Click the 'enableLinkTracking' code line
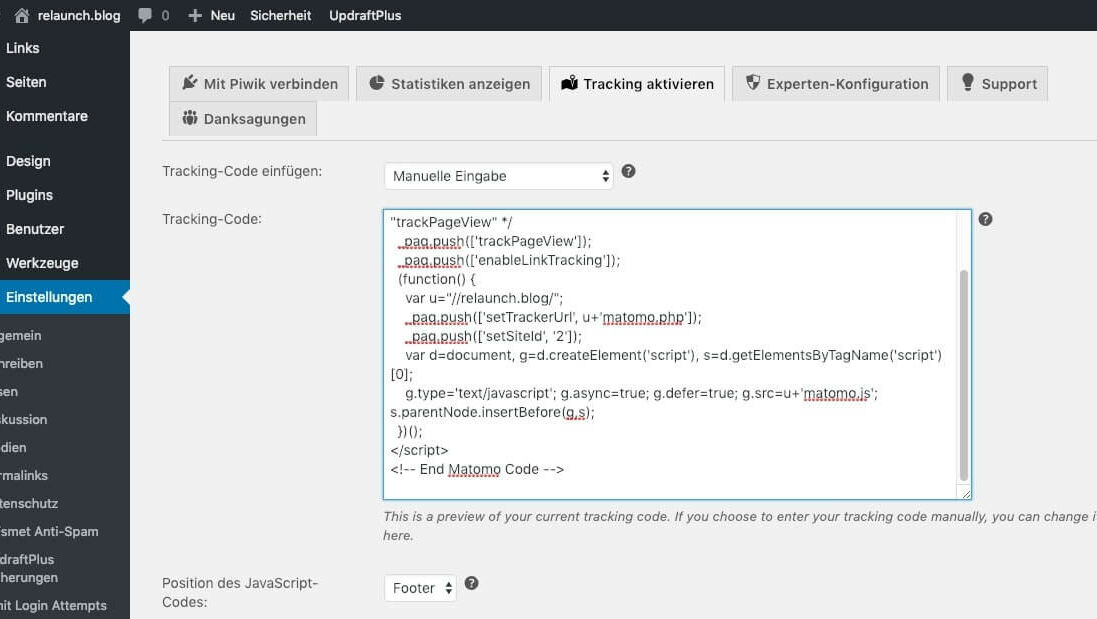Image resolution: width=1097 pixels, height=619 pixels. click(x=509, y=260)
